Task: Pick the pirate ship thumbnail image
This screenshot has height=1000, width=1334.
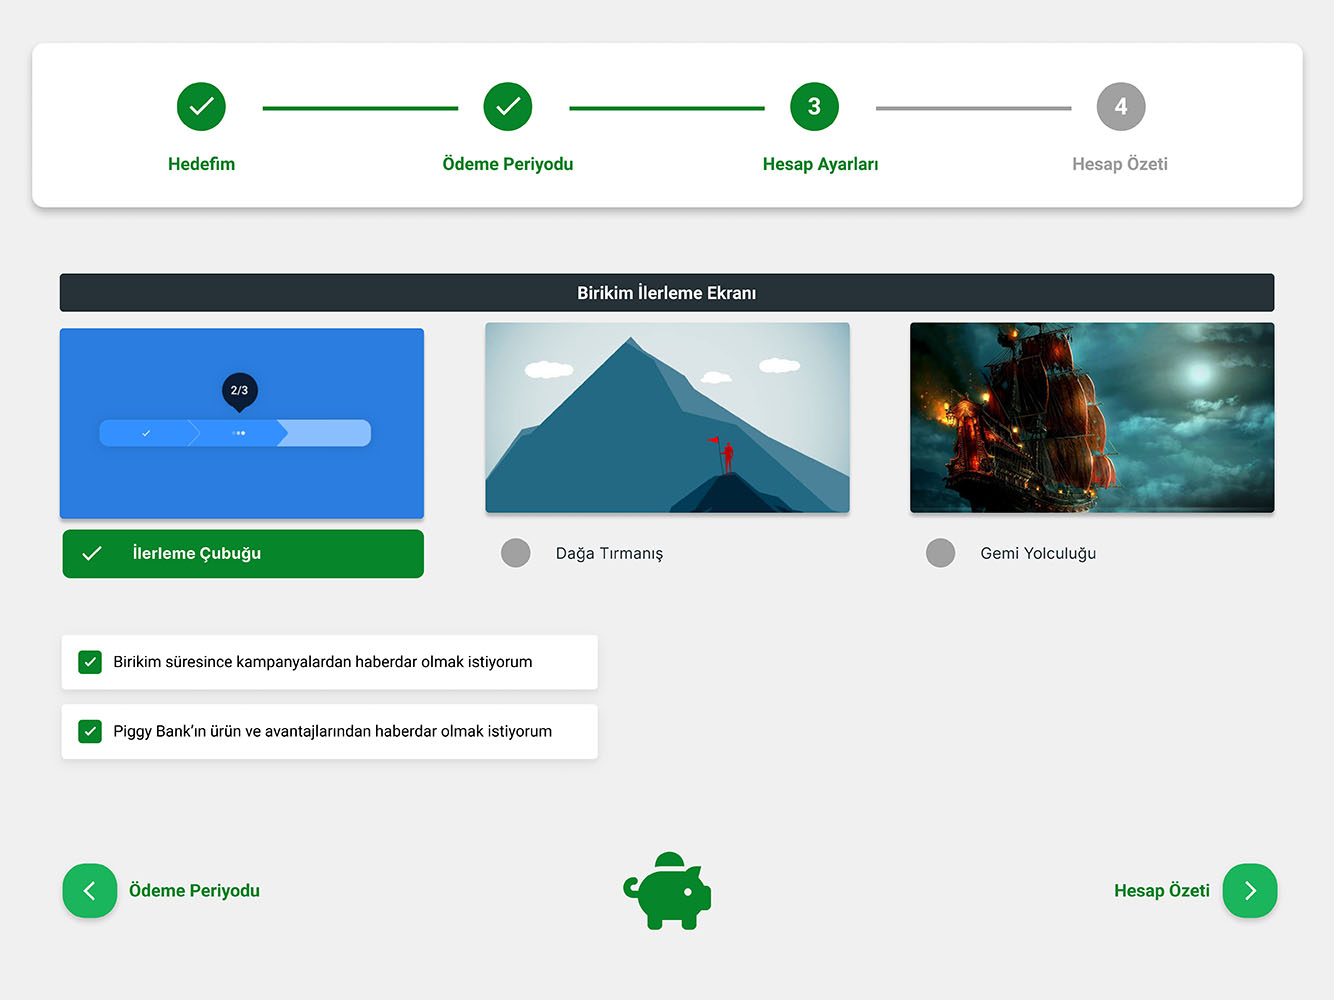Action: pos(1092,417)
